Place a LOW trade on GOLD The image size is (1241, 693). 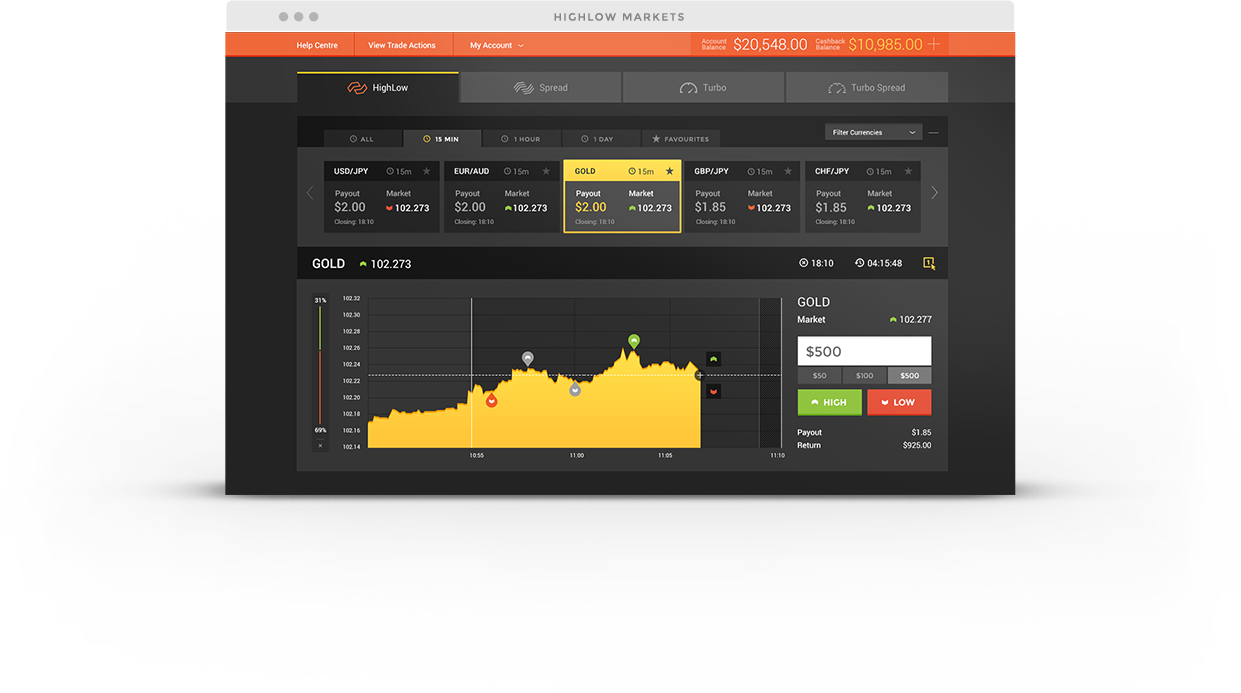tap(899, 402)
